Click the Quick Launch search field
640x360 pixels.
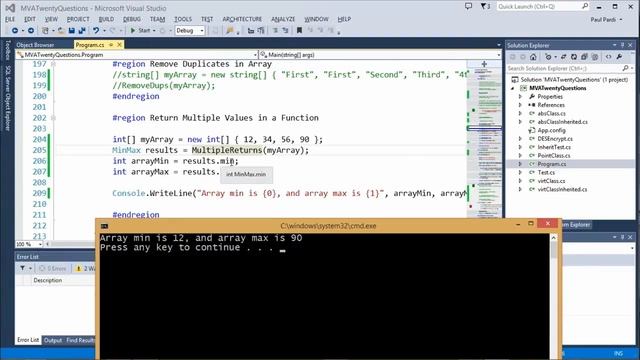tap(543, 7)
